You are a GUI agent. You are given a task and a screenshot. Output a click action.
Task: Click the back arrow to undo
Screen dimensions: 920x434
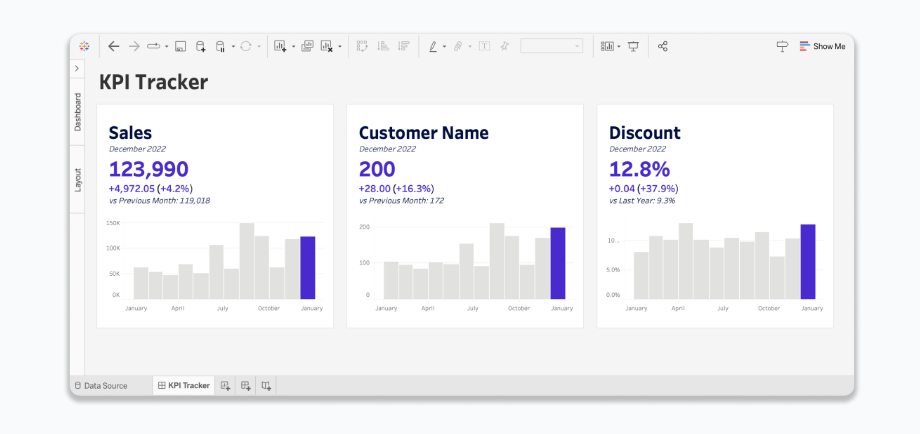pos(113,46)
